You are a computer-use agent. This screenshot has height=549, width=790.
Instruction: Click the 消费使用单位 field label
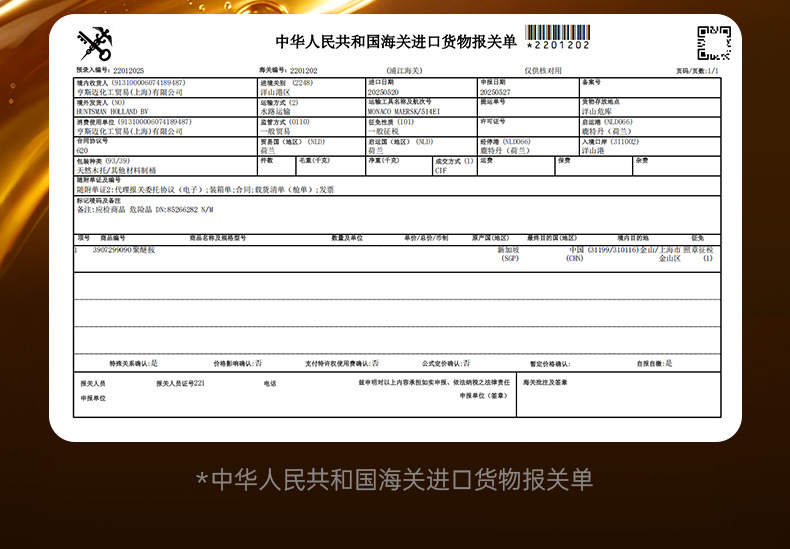click(96, 122)
